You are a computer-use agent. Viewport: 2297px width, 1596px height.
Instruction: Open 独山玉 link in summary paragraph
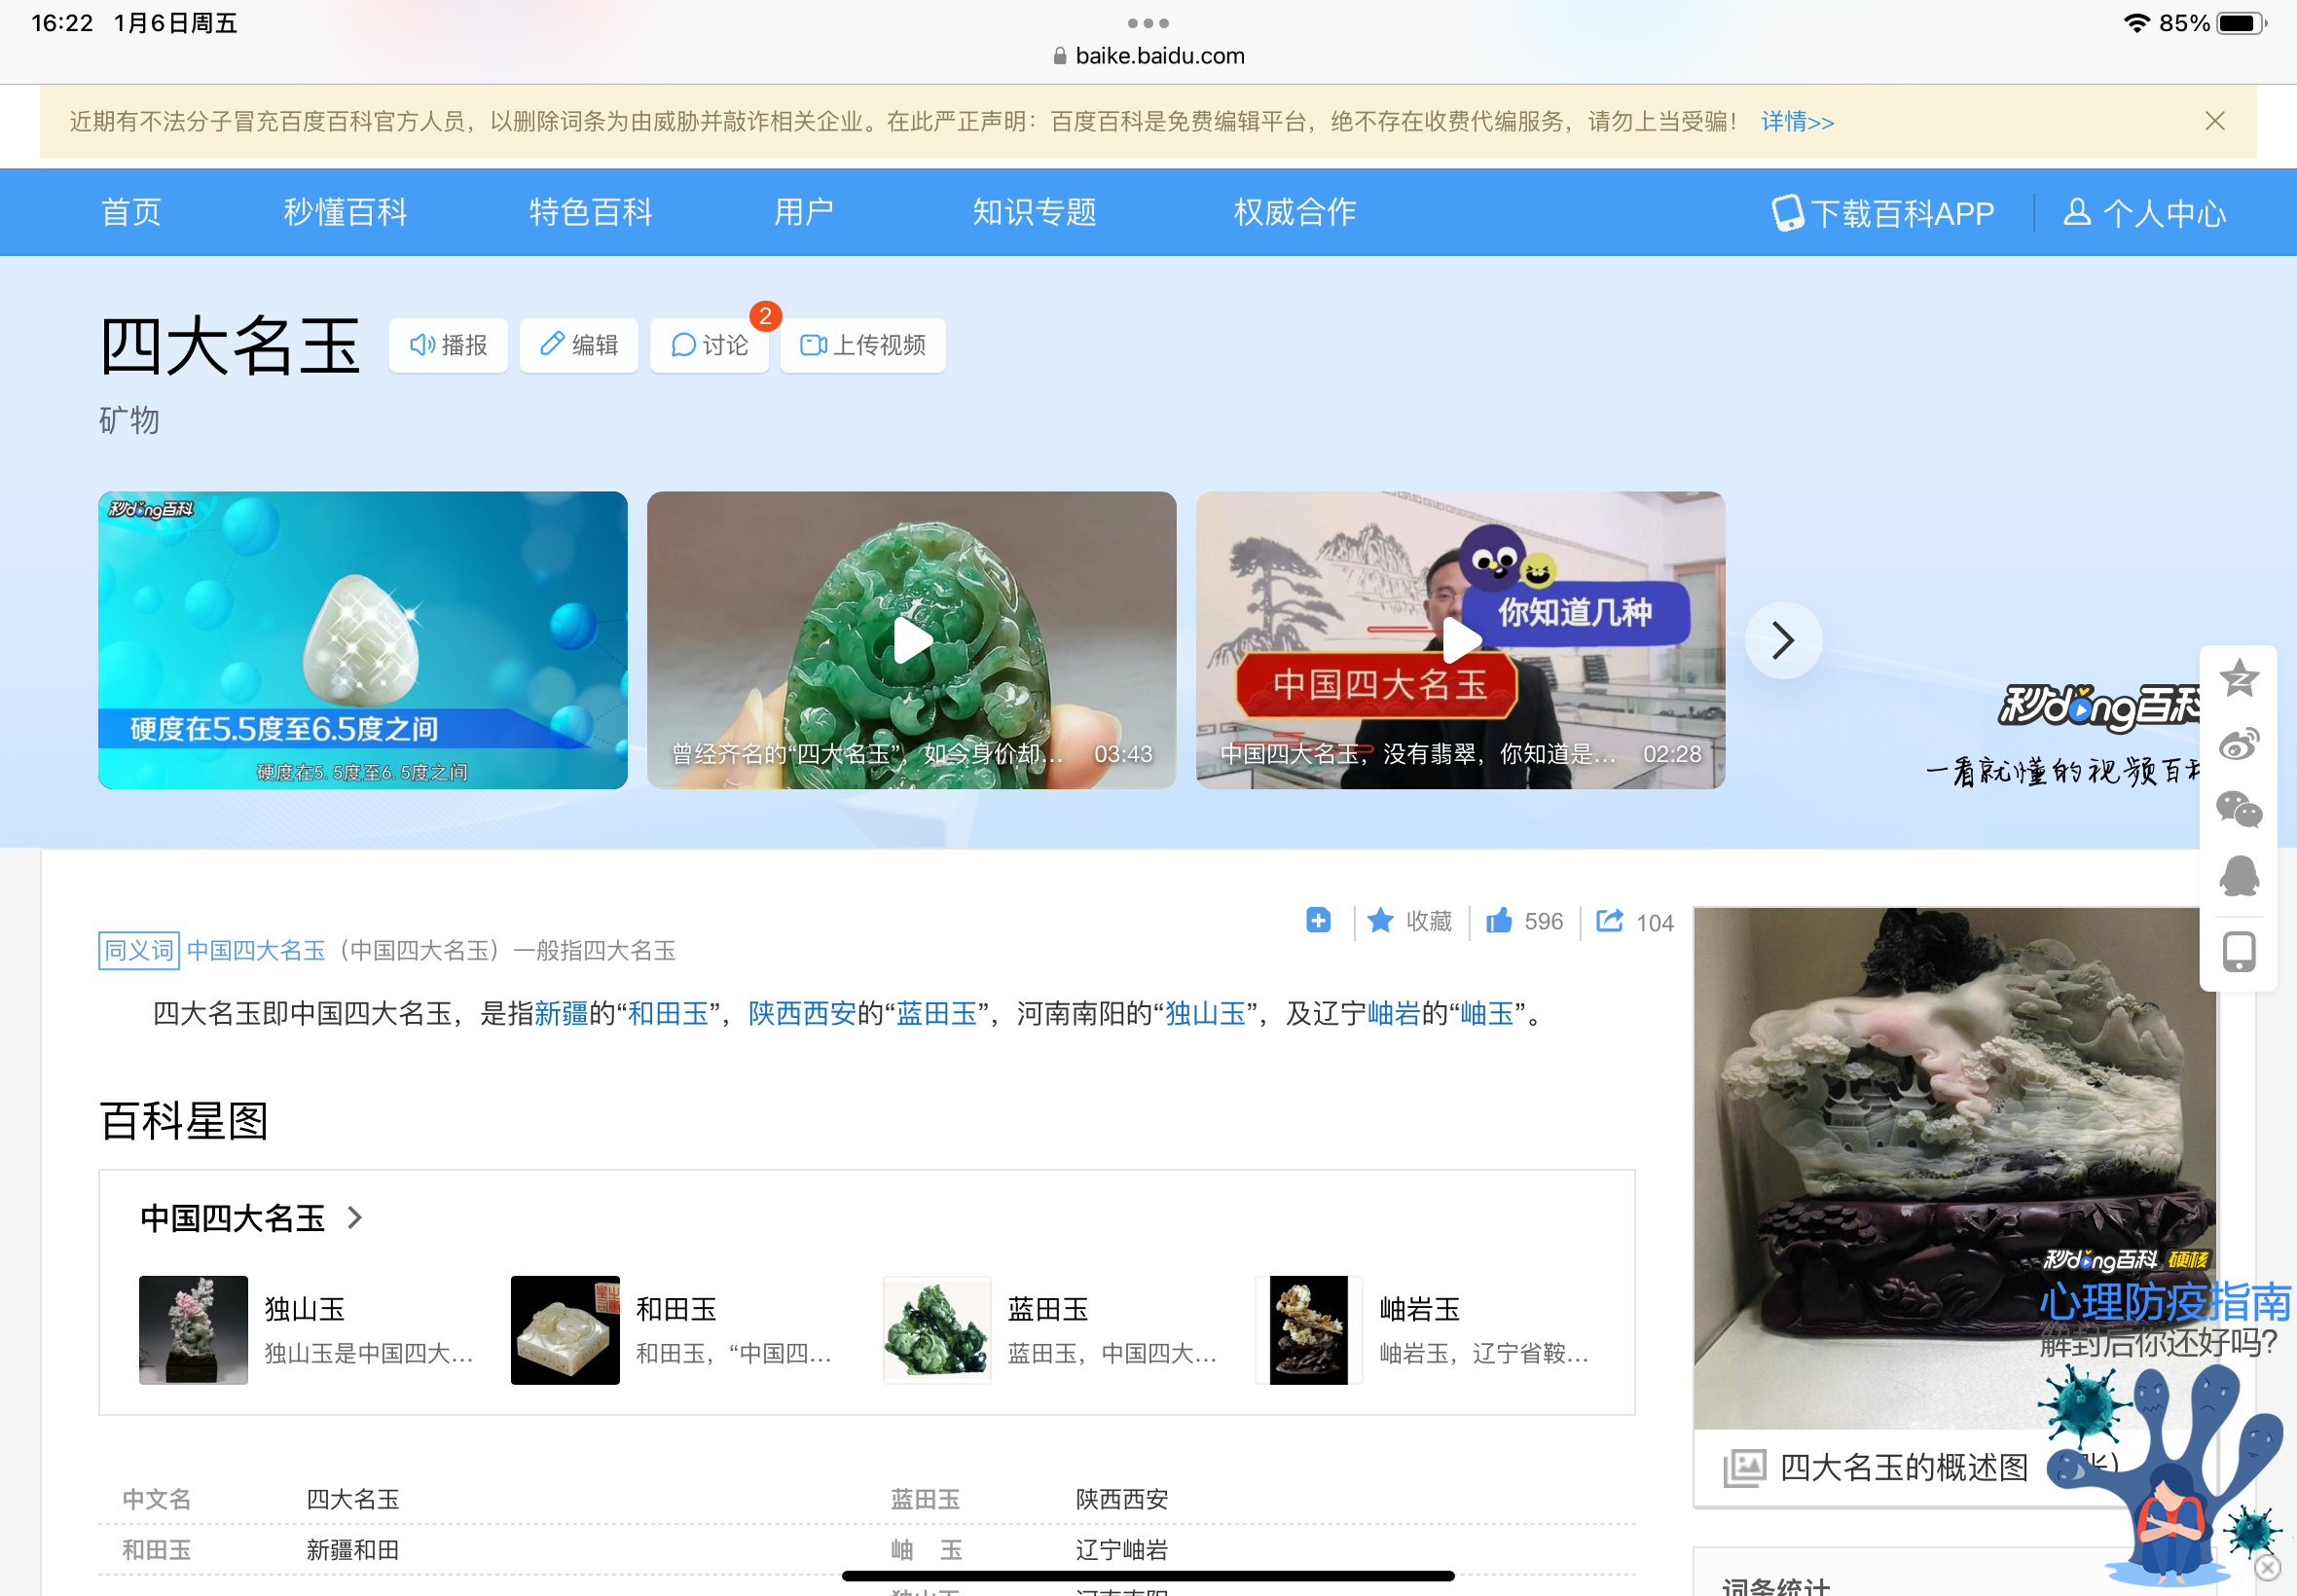click(1205, 1013)
